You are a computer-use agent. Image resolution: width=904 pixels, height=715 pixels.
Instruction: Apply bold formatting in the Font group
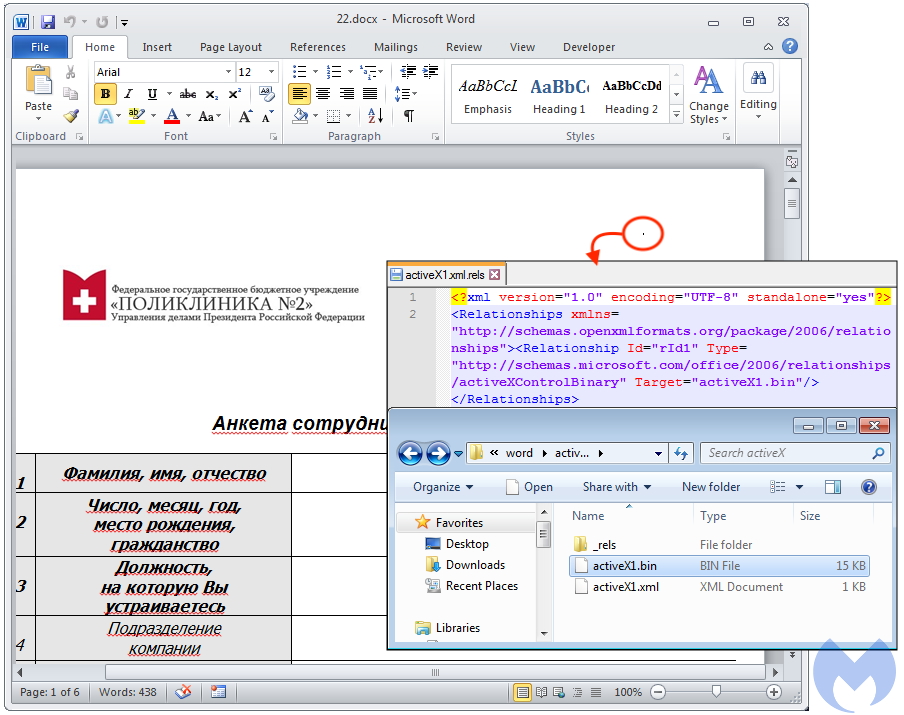tap(105, 95)
